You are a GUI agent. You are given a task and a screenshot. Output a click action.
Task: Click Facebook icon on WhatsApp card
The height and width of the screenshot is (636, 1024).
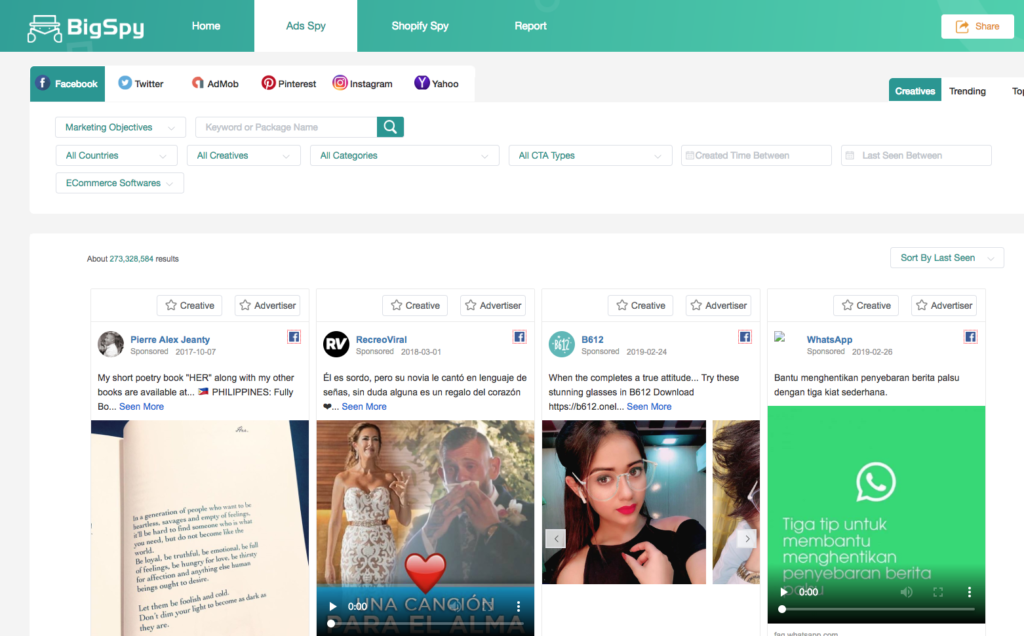pyautogui.click(x=970, y=337)
